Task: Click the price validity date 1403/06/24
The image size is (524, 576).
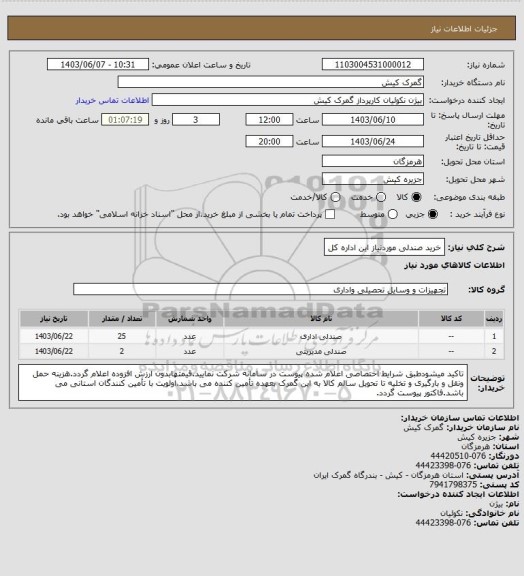Action: point(373,141)
